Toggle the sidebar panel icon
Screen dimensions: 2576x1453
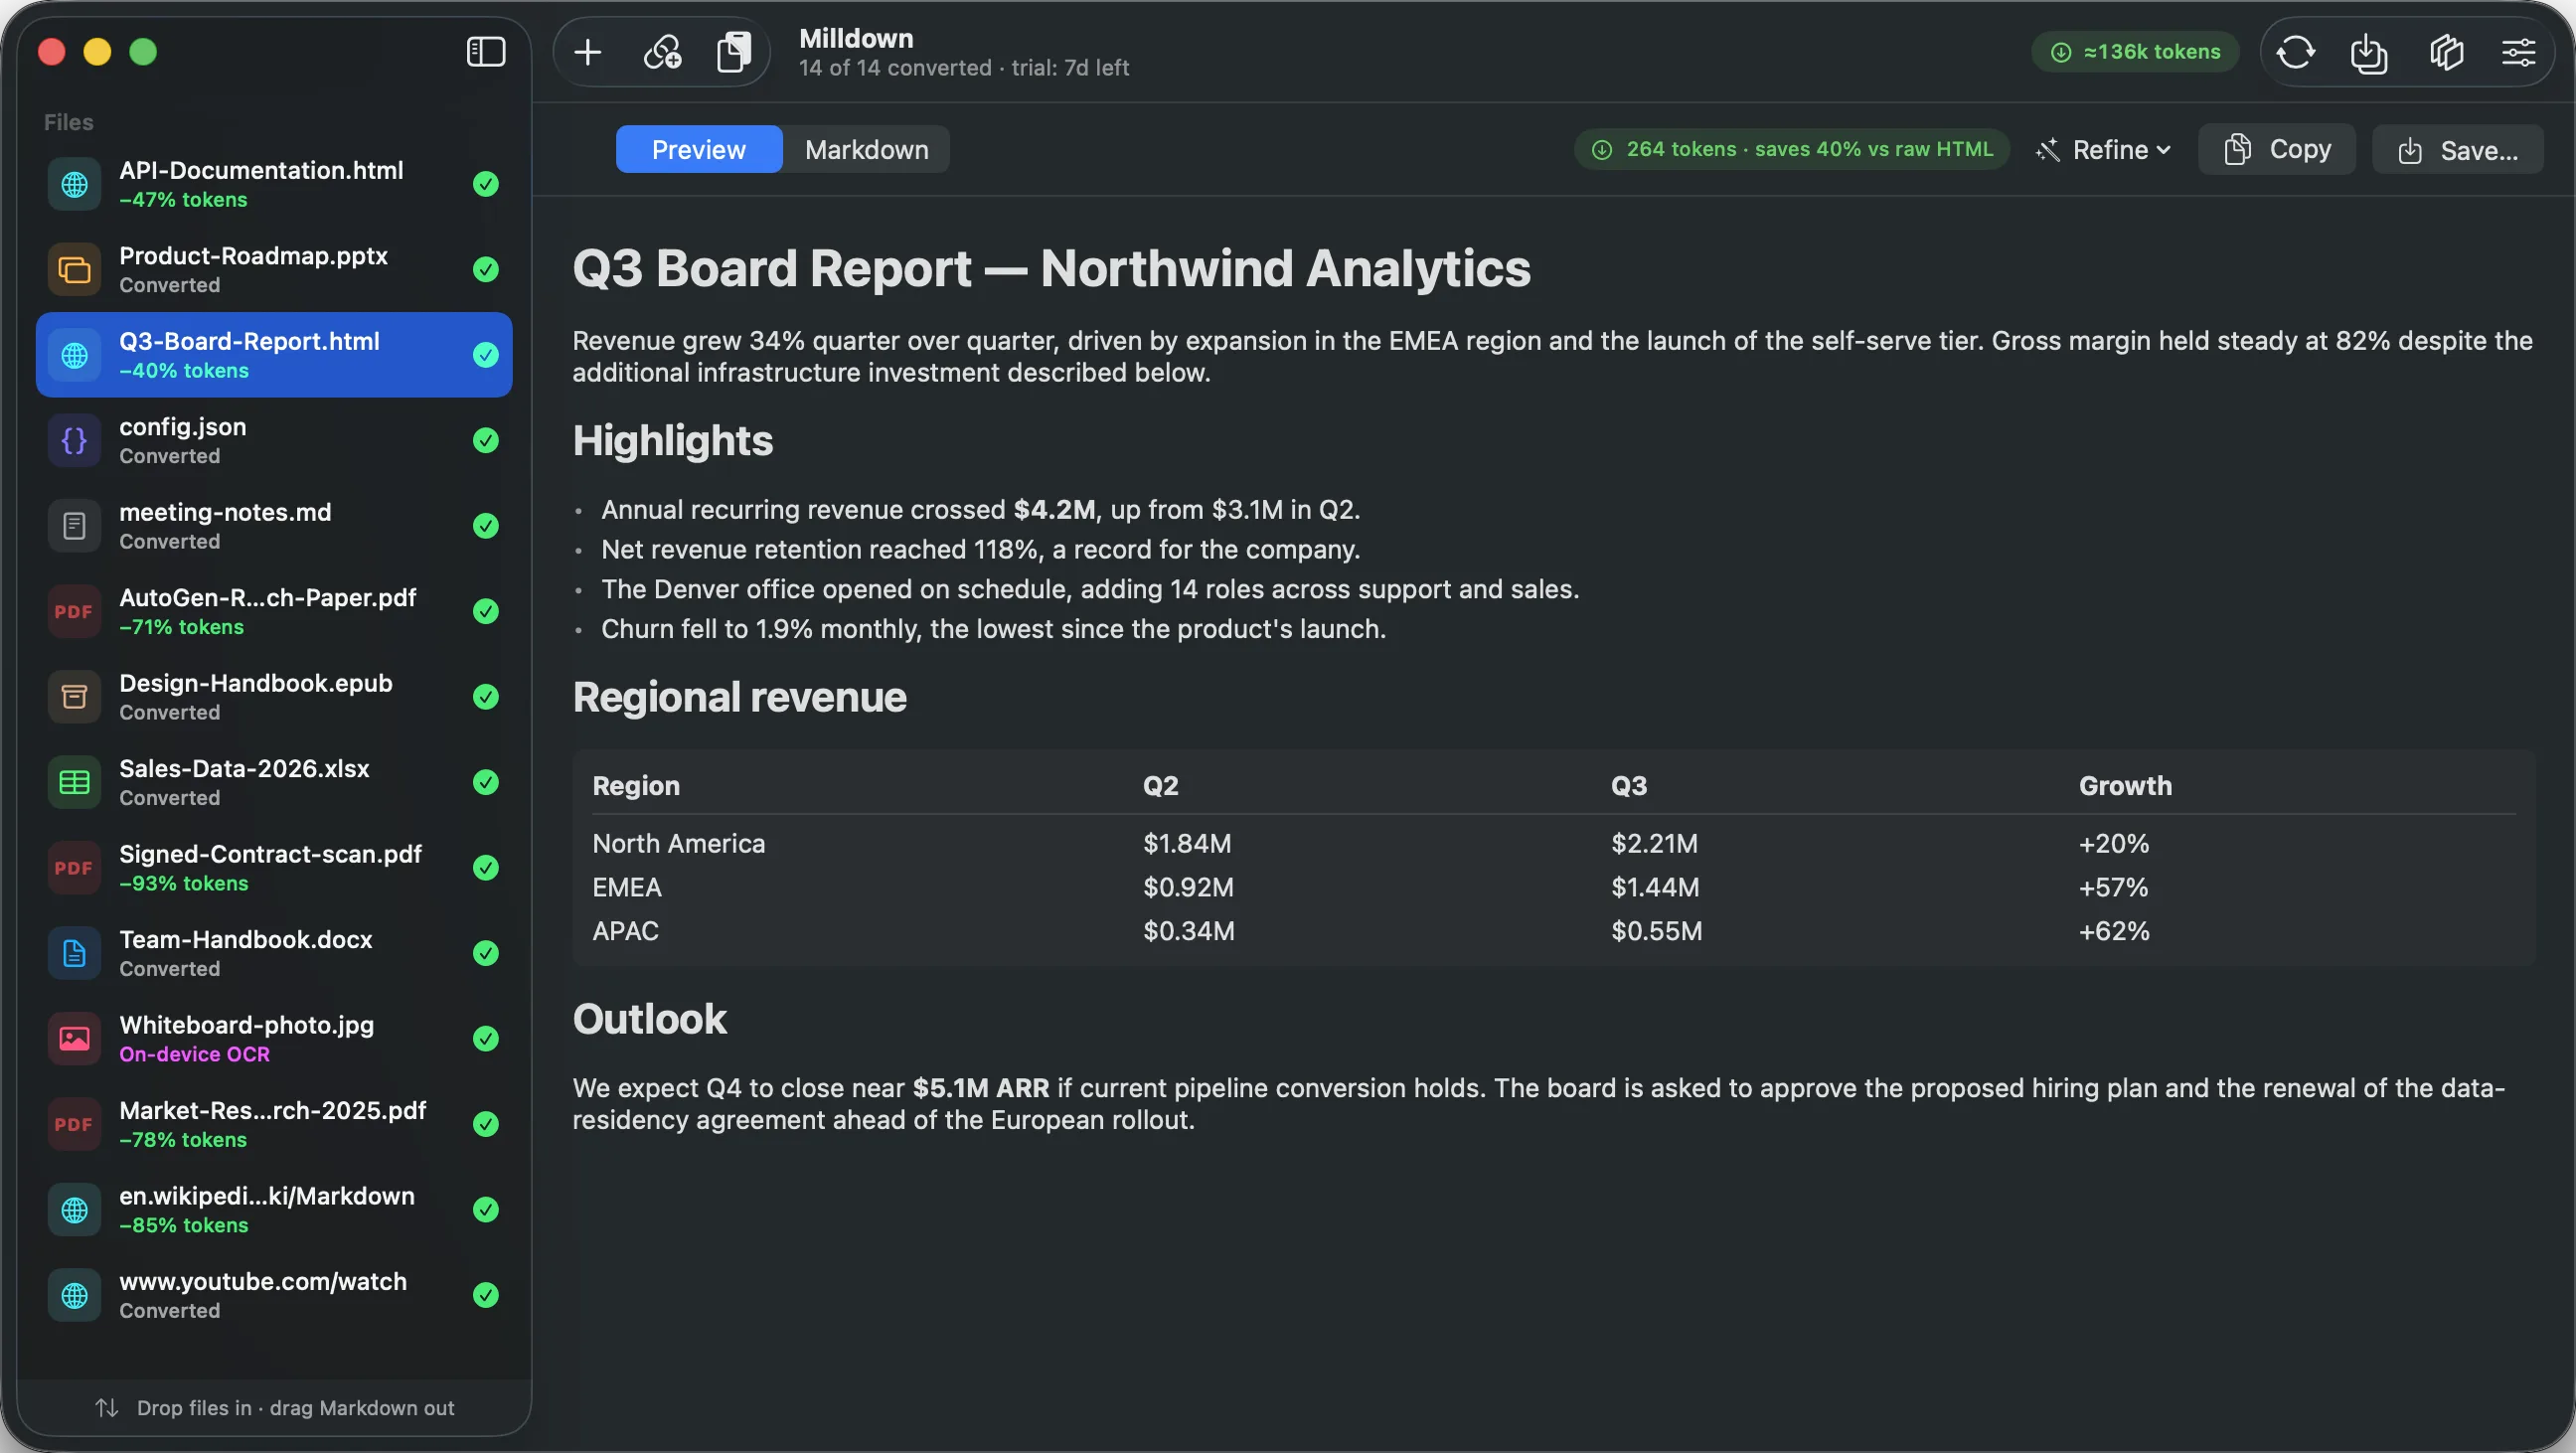tap(486, 51)
